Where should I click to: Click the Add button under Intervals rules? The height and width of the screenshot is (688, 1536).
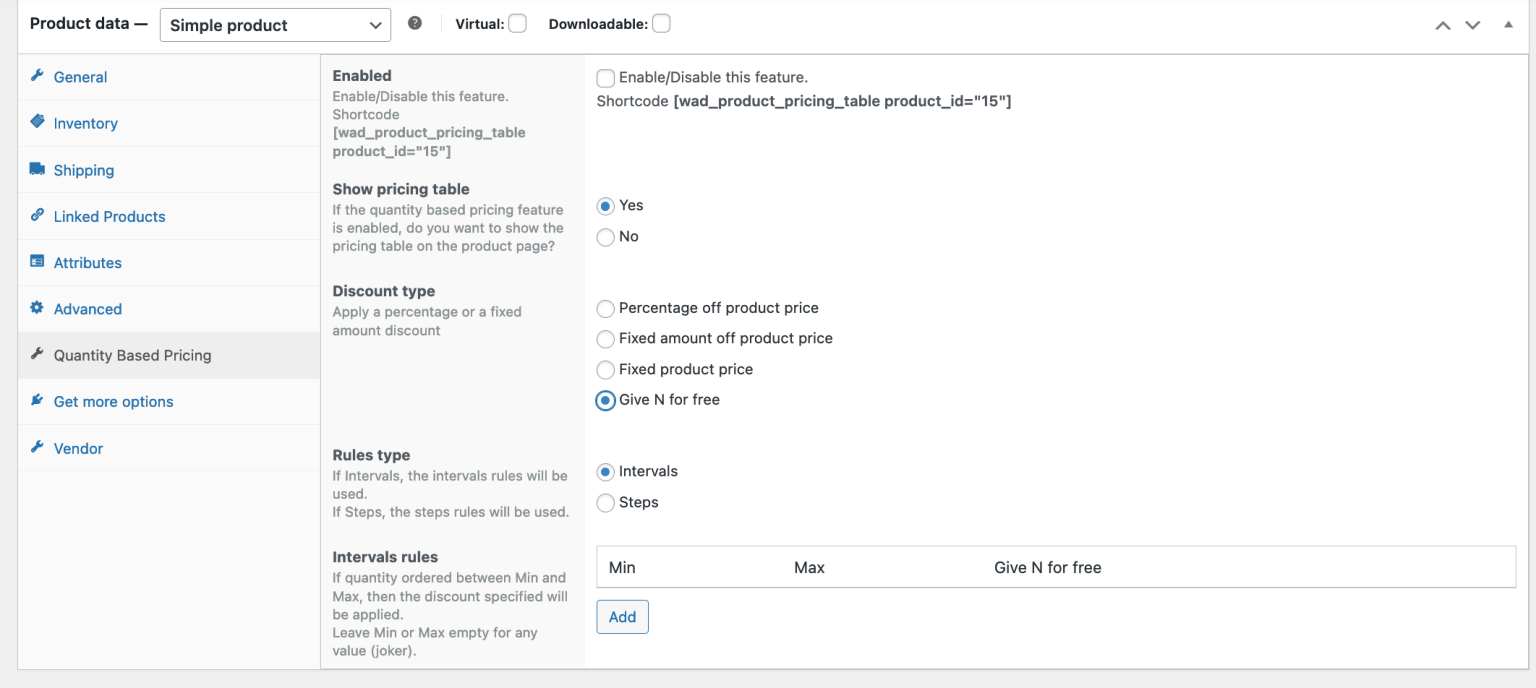point(622,616)
